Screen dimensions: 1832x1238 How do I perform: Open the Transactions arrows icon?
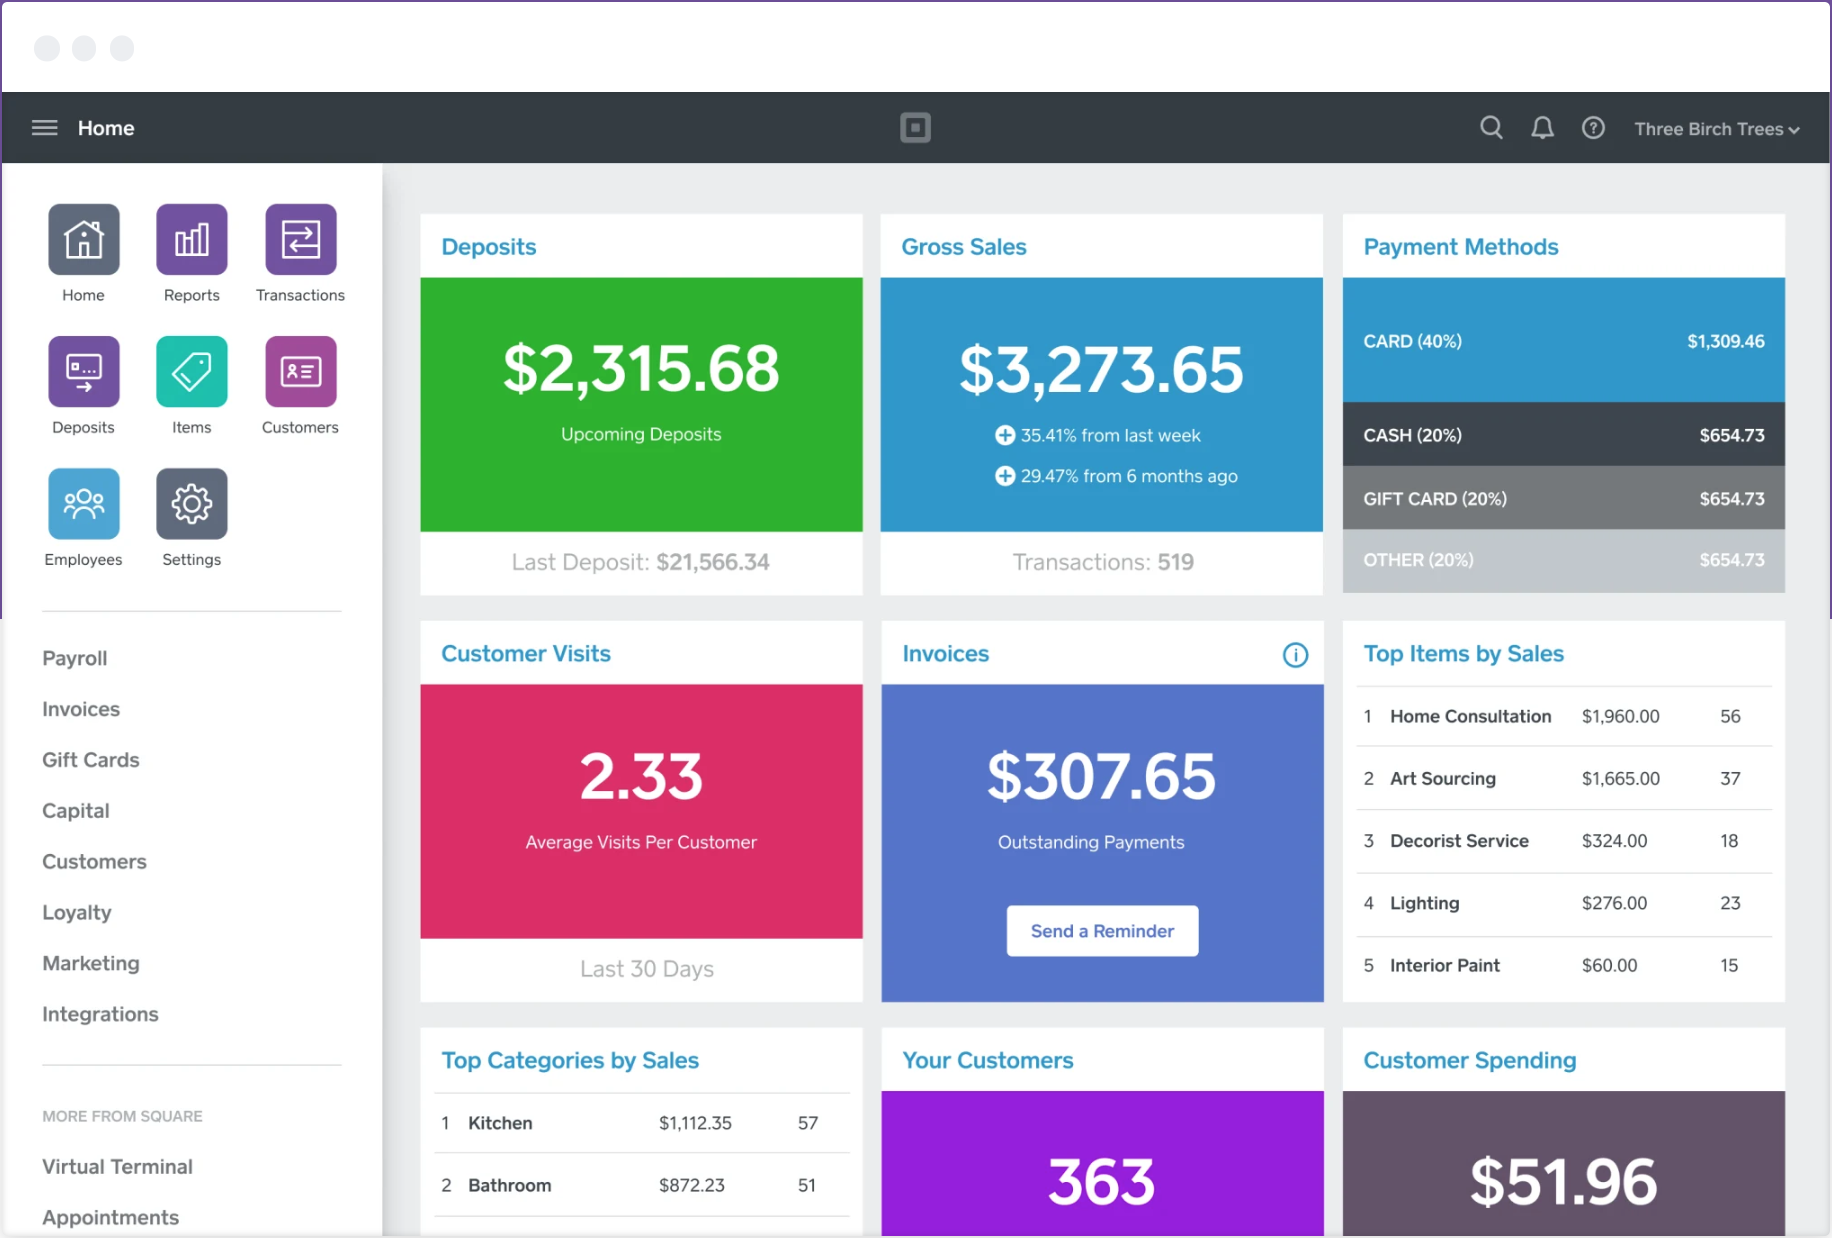click(301, 239)
